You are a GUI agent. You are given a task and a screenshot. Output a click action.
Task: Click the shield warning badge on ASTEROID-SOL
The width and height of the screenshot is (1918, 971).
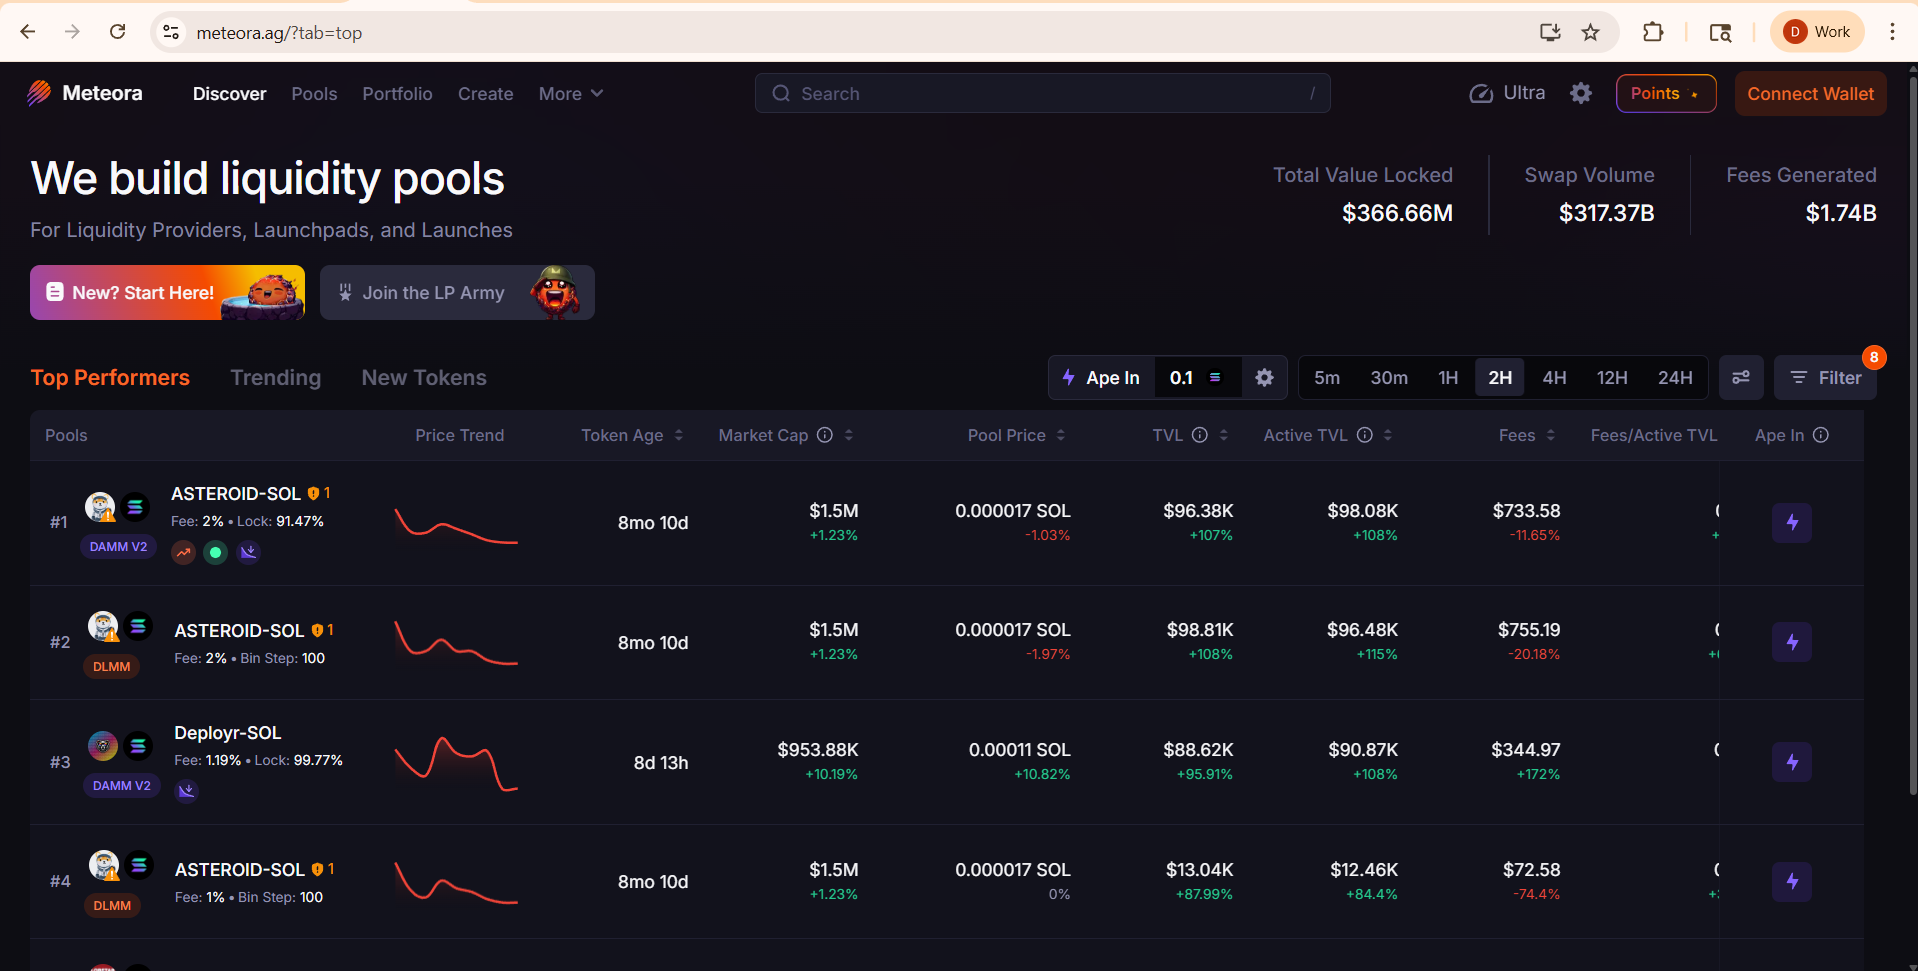tap(315, 492)
